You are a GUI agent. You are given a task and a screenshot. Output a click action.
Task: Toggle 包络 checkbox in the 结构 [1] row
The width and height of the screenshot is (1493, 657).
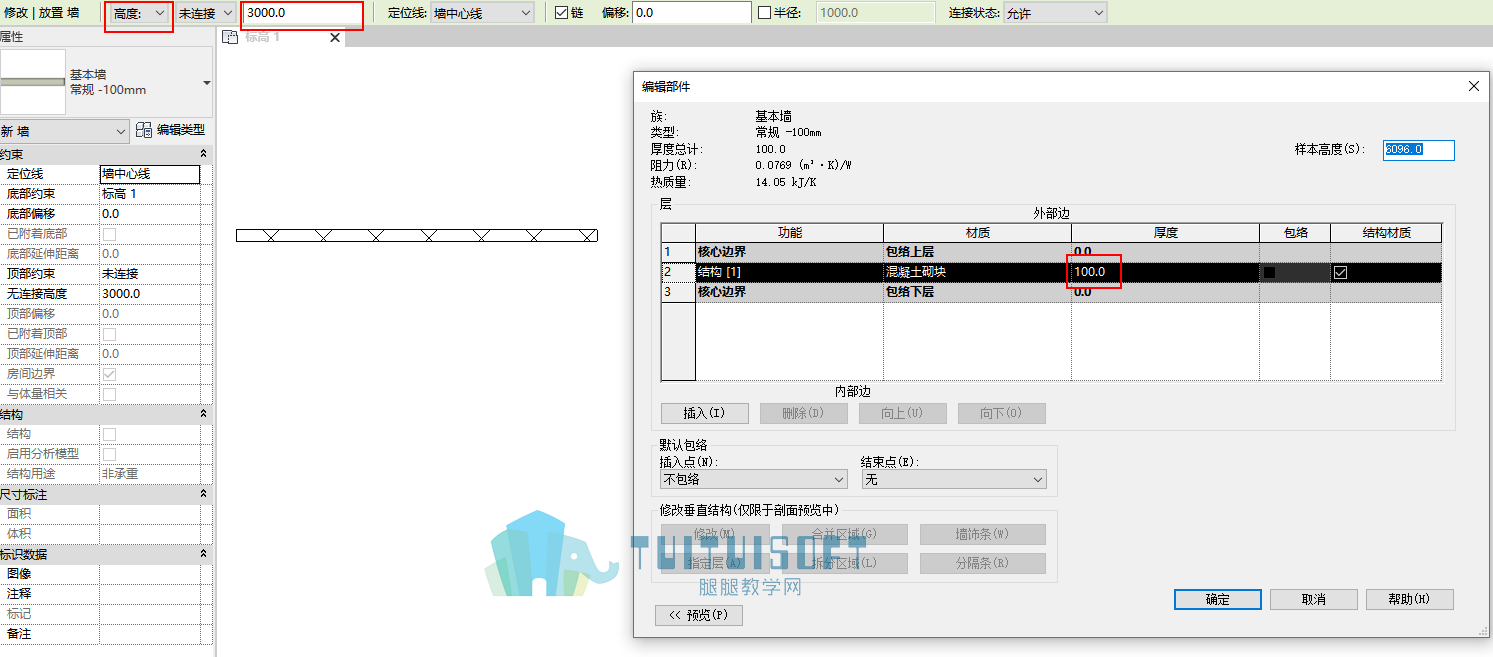click(1270, 272)
